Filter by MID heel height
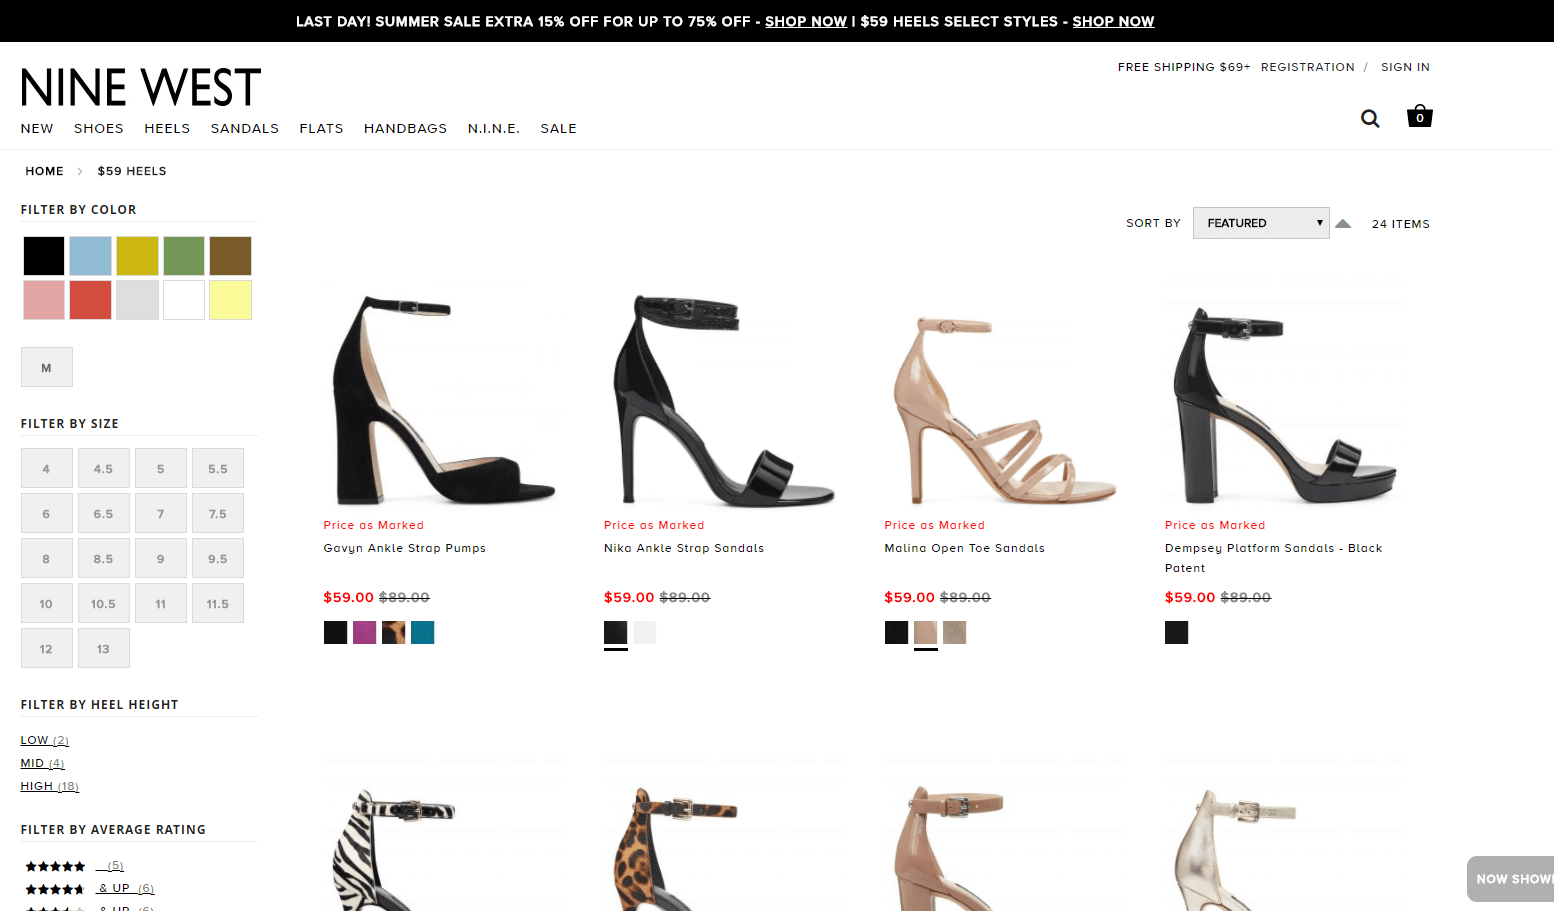1554x911 pixels. 43,763
